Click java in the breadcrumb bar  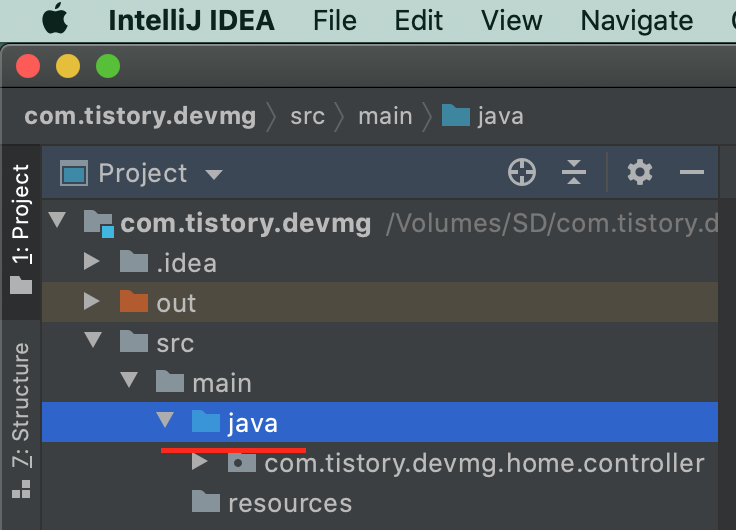click(x=500, y=116)
